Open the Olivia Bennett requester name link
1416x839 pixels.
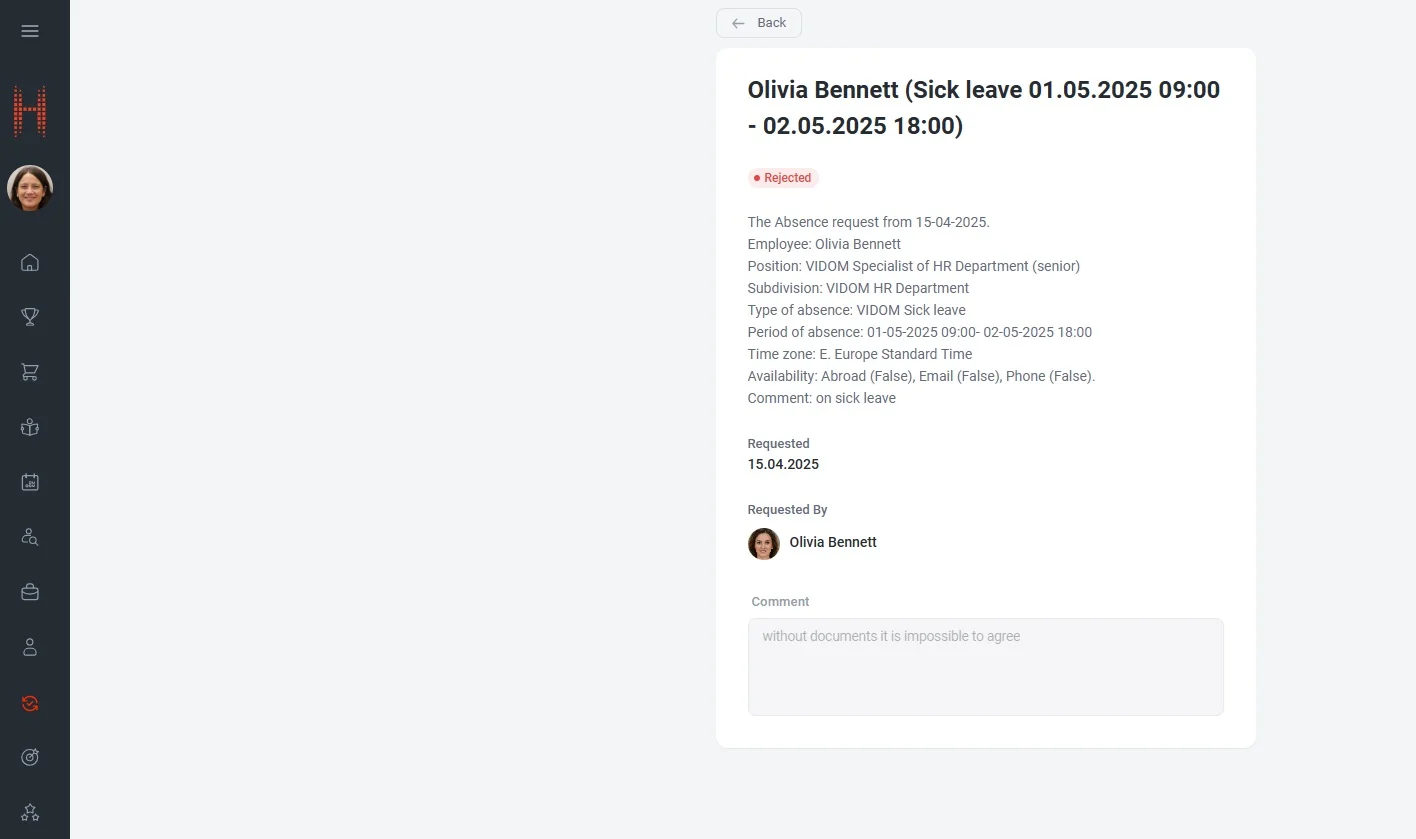click(833, 542)
